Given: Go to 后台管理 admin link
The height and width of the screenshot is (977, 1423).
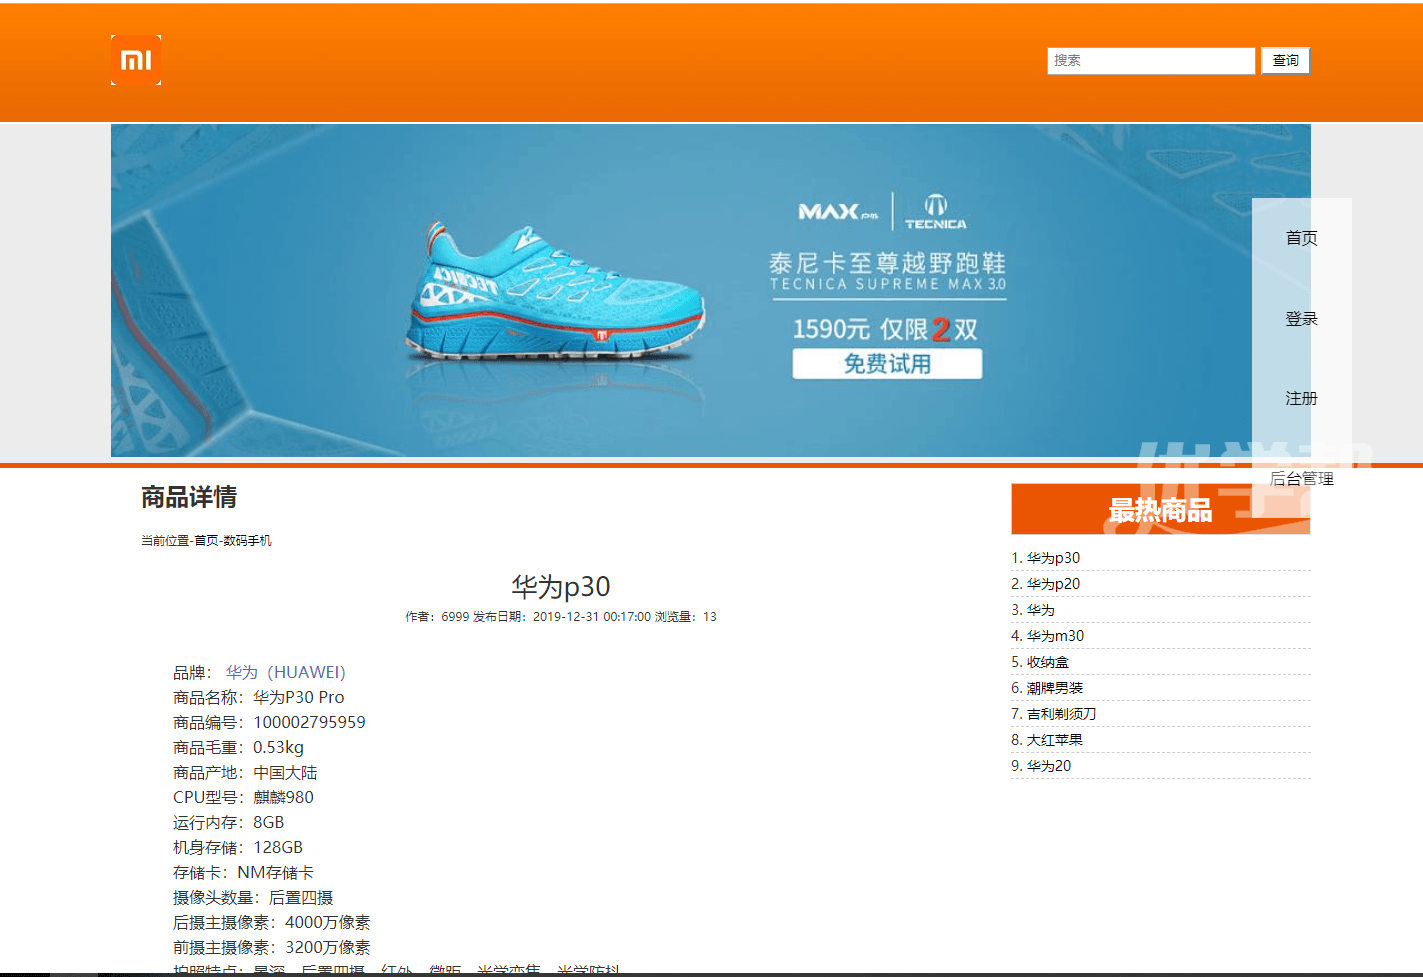Looking at the screenshot, I should click(x=1301, y=479).
